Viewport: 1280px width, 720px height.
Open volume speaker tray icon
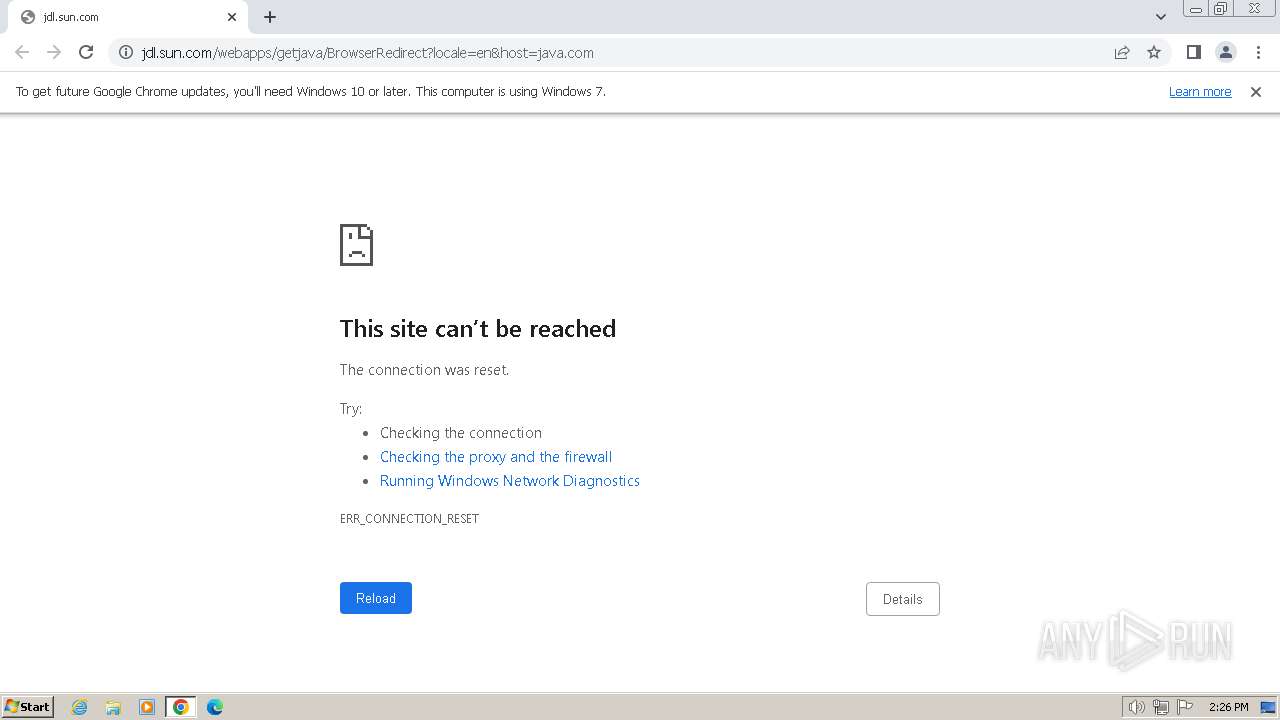point(1136,707)
